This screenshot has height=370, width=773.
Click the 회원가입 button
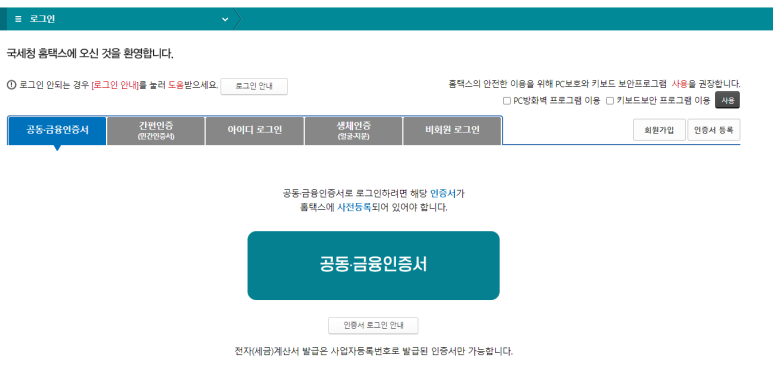[659, 130]
